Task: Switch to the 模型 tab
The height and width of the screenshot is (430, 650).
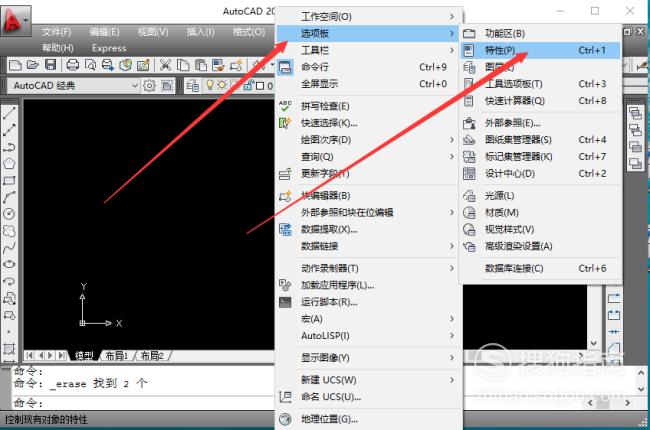Action: pyautogui.click(x=84, y=356)
